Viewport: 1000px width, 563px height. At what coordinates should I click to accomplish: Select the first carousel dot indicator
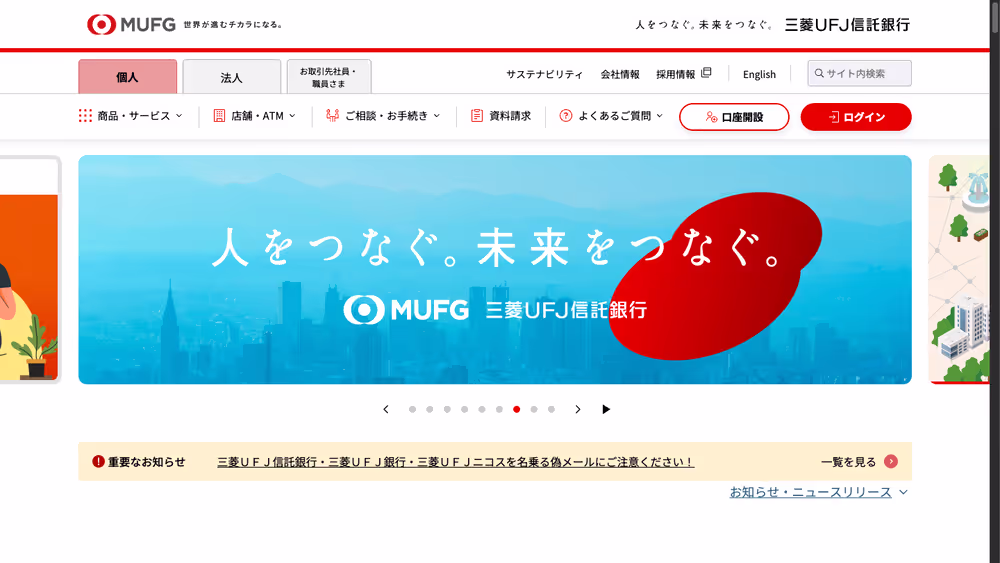tap(412, 409)
